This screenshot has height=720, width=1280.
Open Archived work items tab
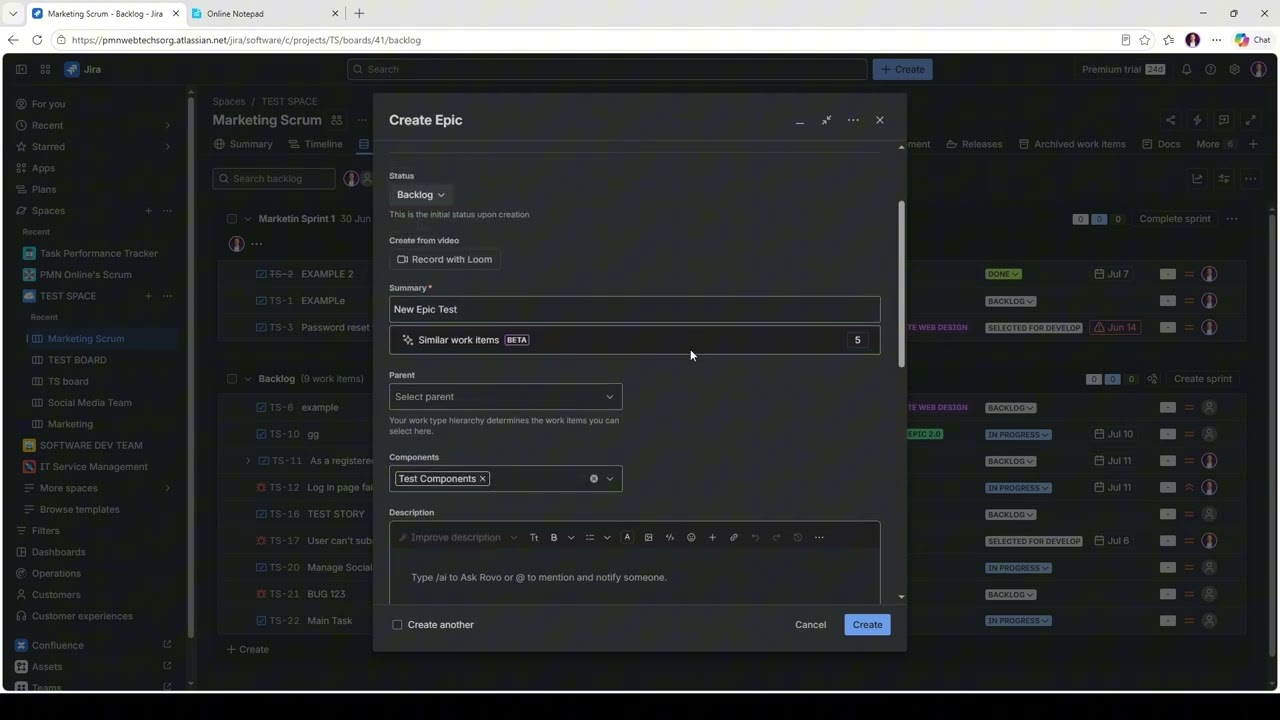click(1072, 144)
